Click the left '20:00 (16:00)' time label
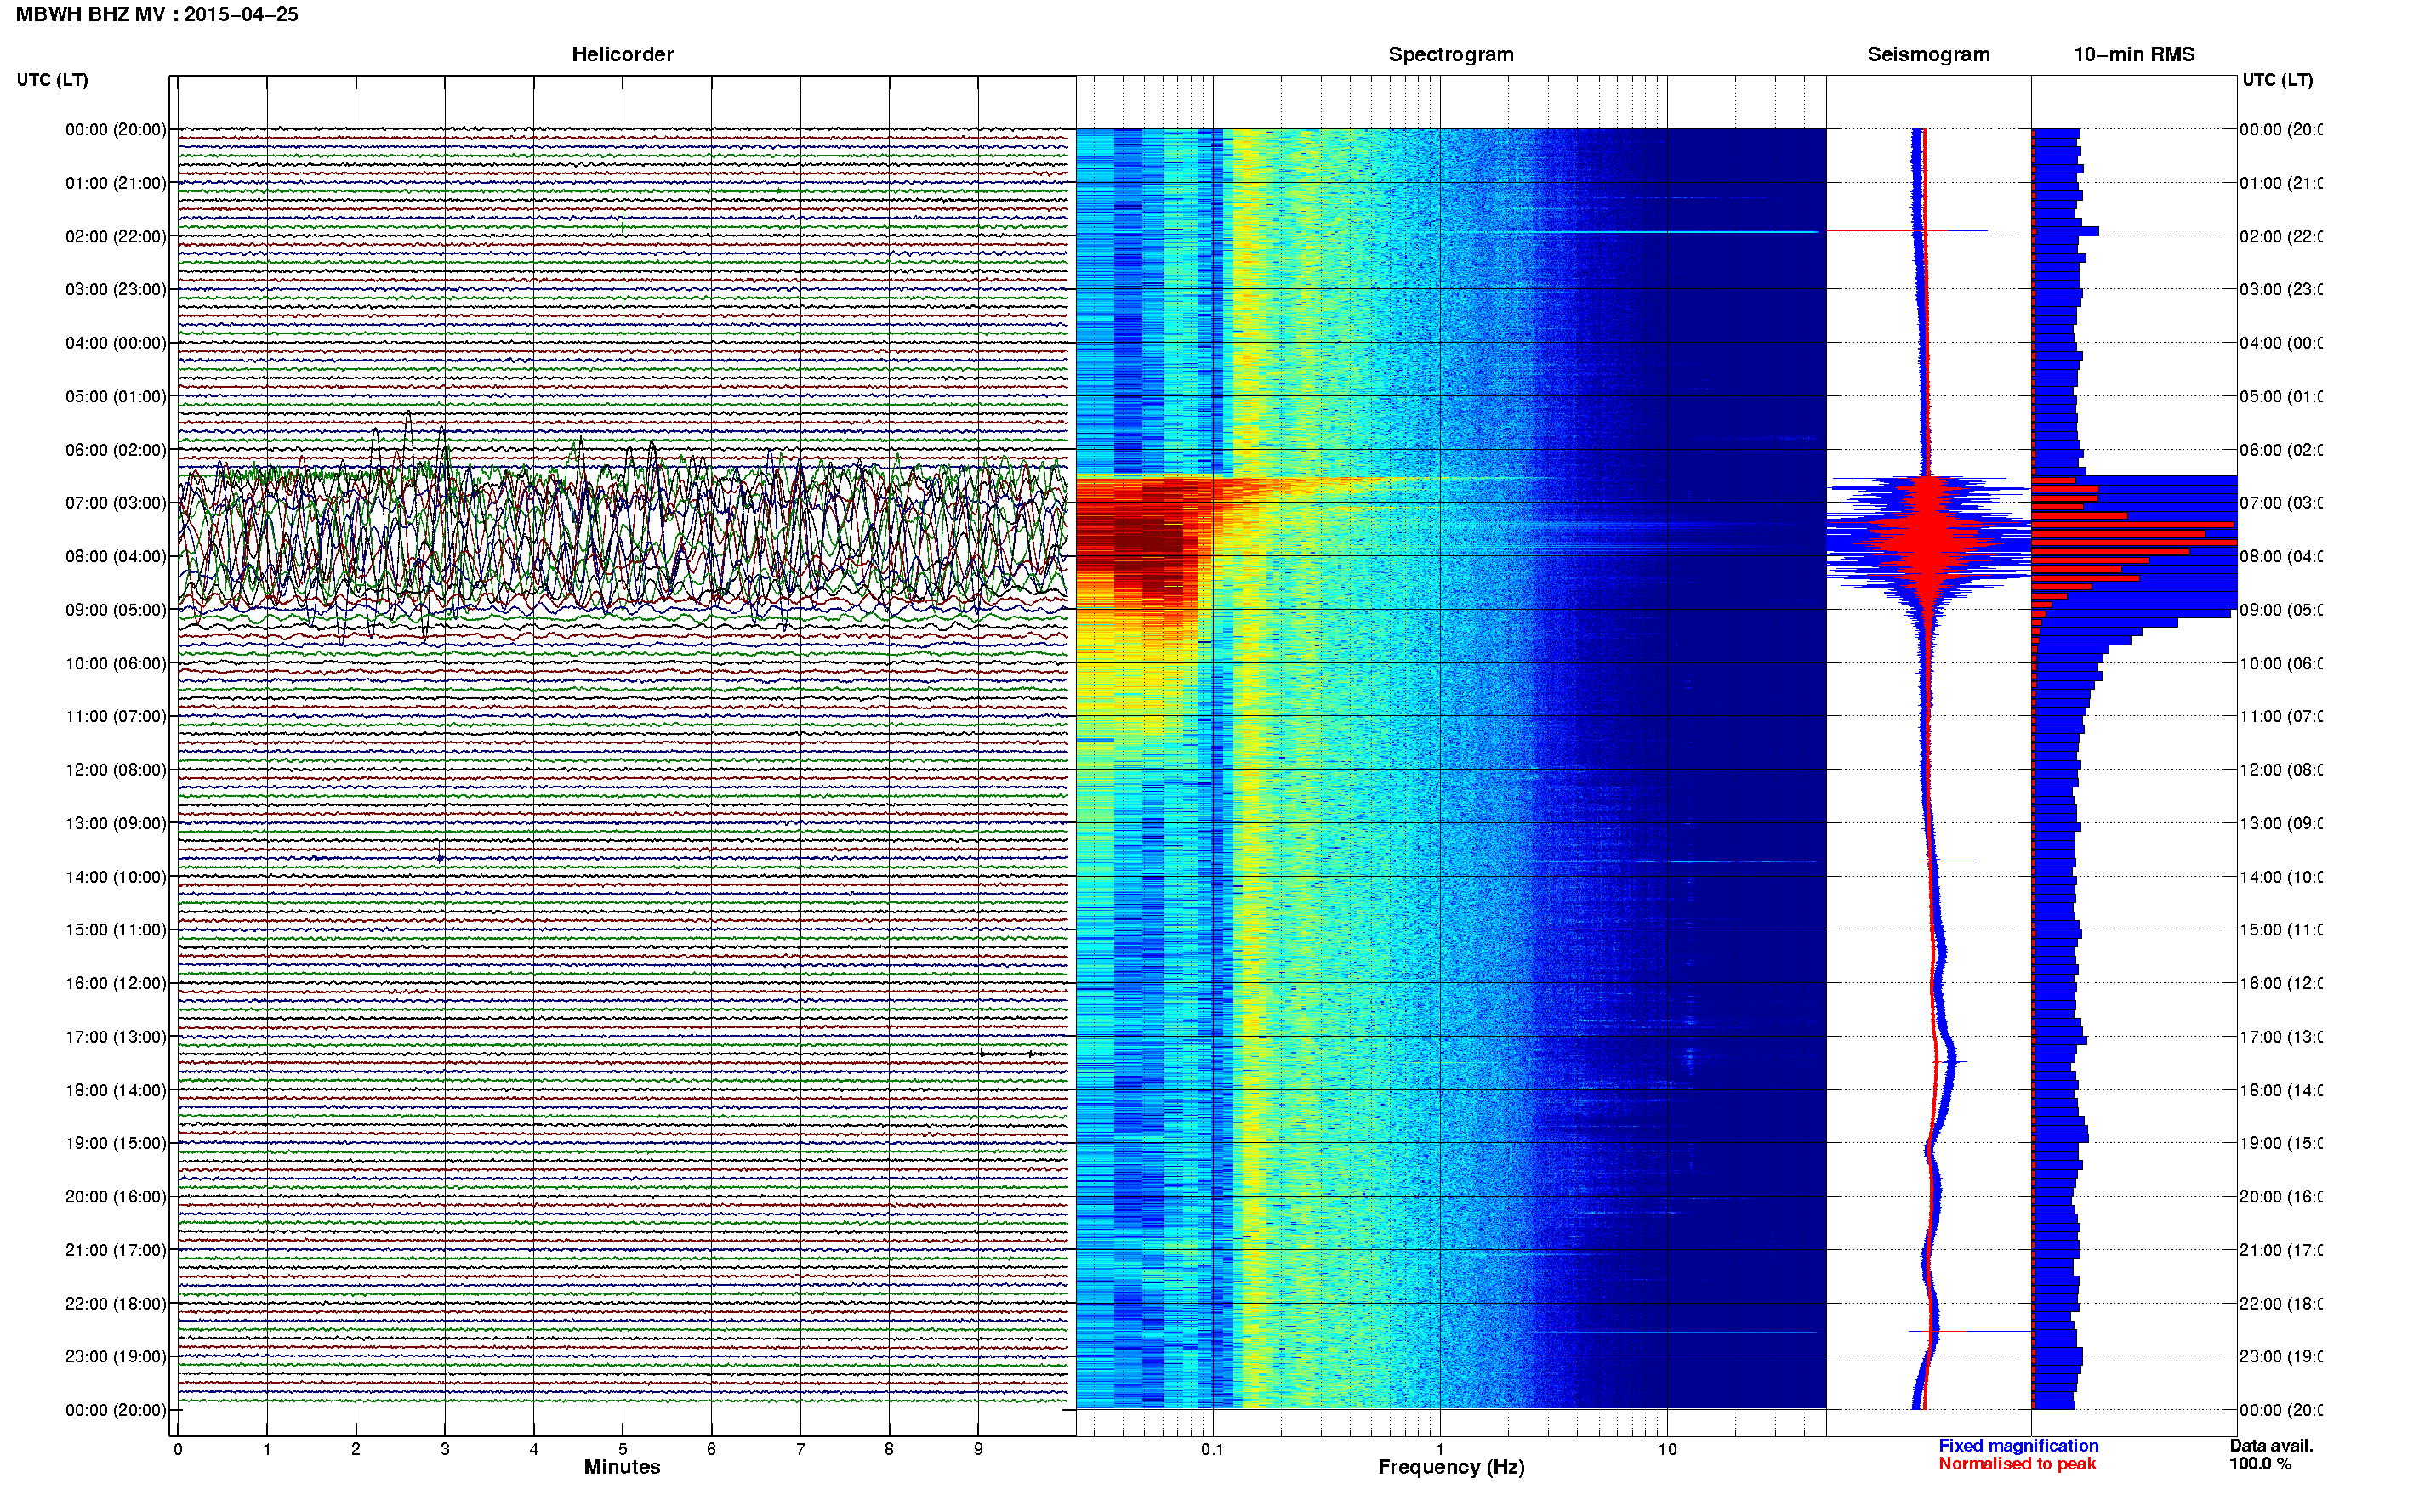2419x1512 pixels. click(116, 1196)
